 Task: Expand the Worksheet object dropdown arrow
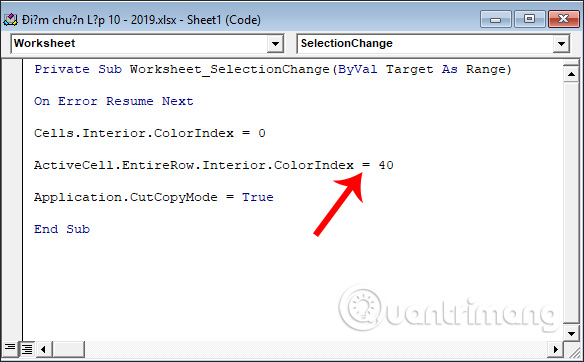coord(275,44)
